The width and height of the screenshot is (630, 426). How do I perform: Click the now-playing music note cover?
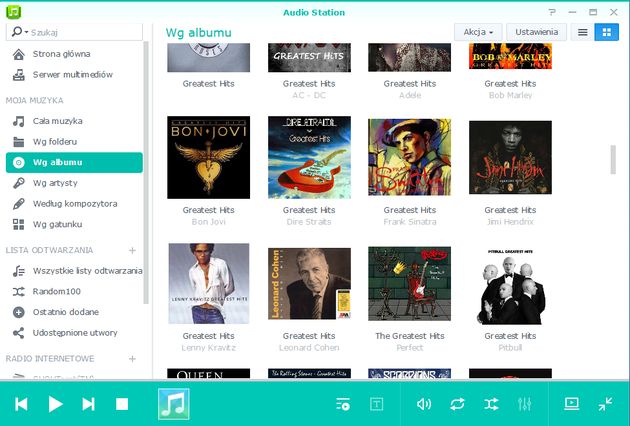174,404
